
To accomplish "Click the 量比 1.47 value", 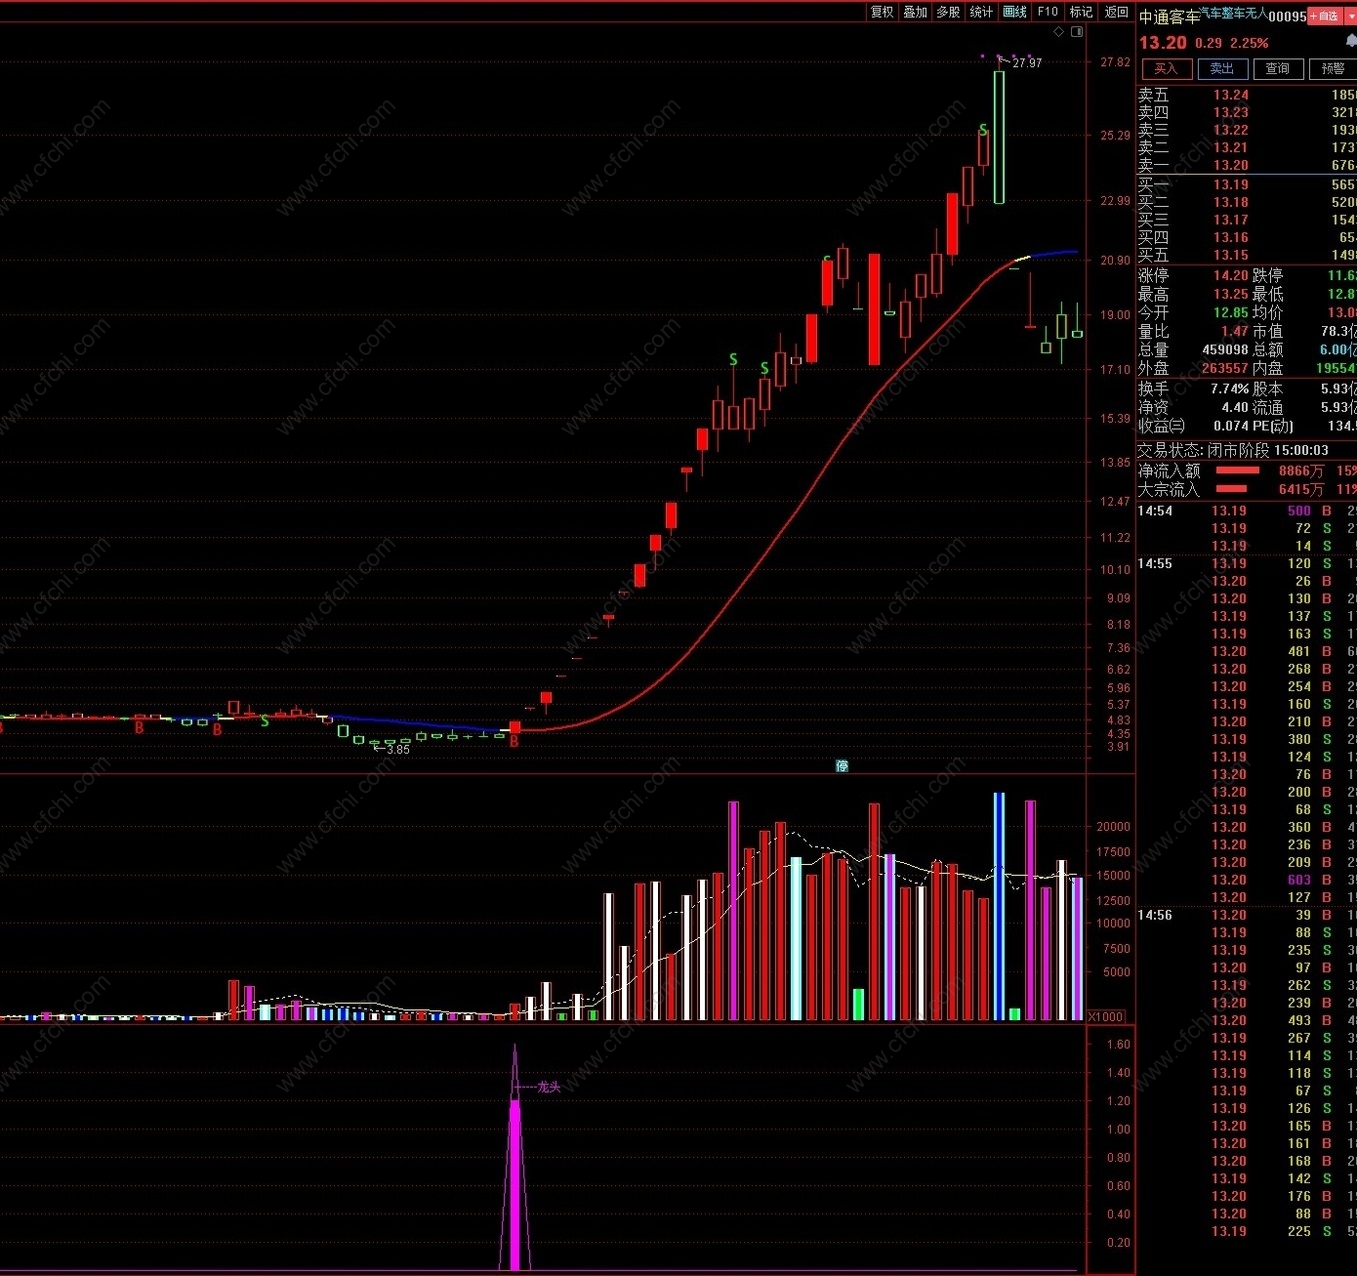I will [x=1234, y=331].
